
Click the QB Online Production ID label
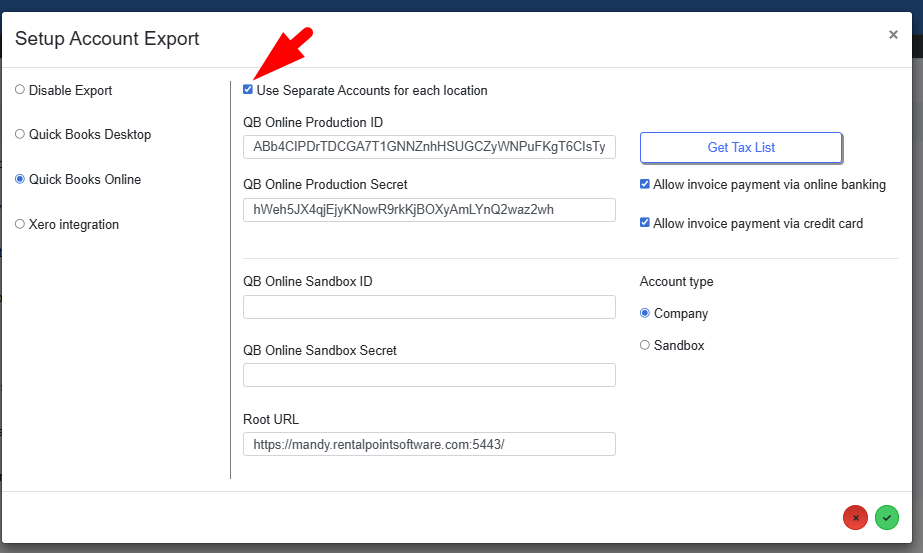coord(313,122)
